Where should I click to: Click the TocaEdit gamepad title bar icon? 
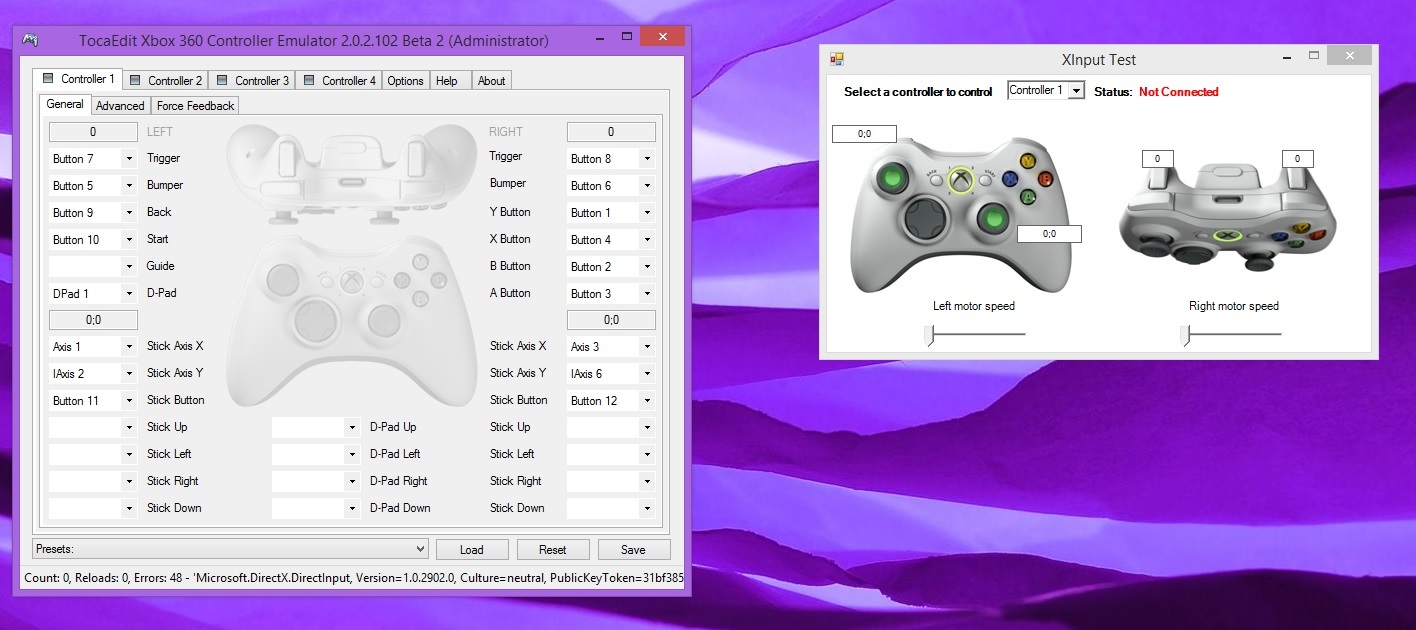pyautogui.click(x=31, y=40)
